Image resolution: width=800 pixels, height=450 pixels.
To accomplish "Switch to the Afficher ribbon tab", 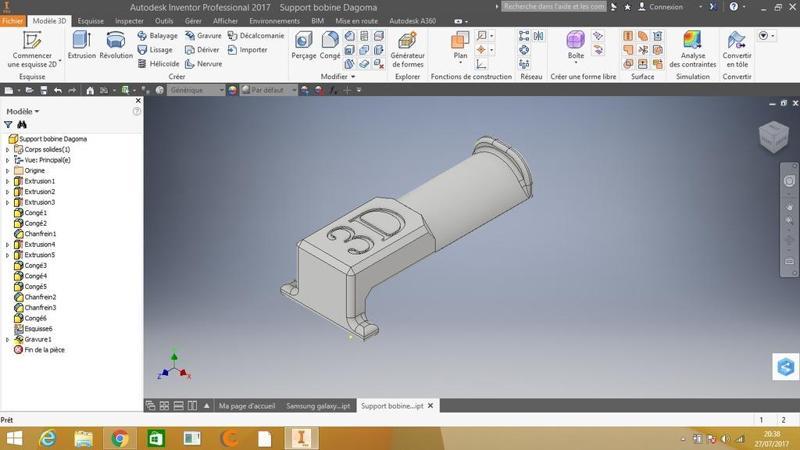I will 225,21.
